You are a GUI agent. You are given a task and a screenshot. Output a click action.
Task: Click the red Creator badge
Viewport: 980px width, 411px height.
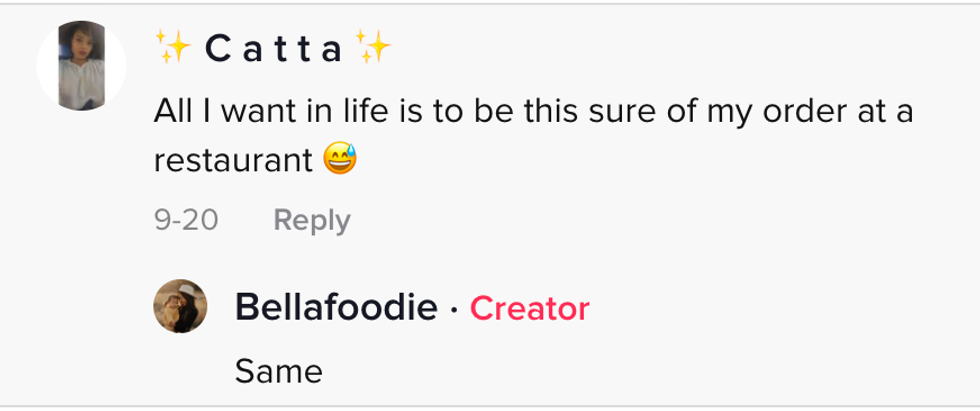[x=529, y=309]
